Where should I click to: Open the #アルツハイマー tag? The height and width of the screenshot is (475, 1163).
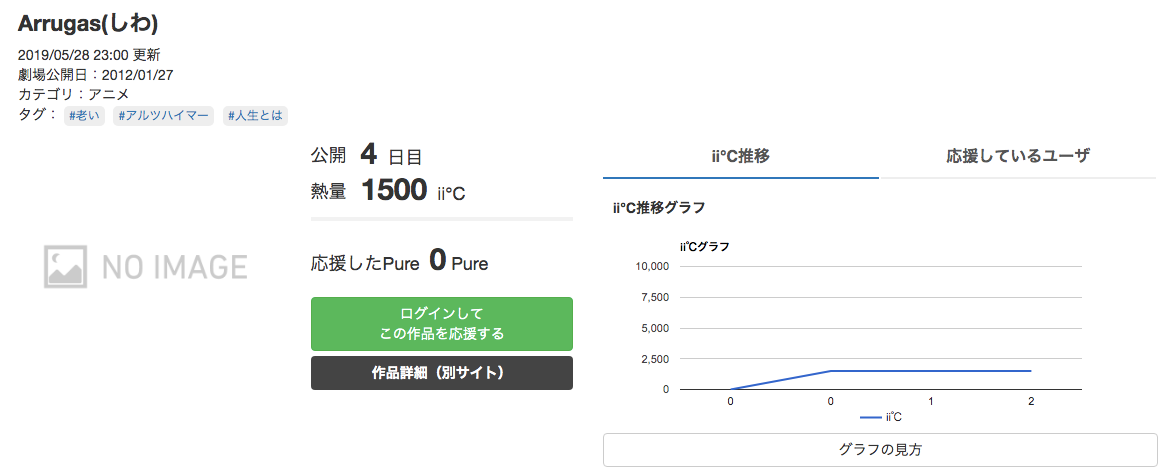click(x=163, y=116)
